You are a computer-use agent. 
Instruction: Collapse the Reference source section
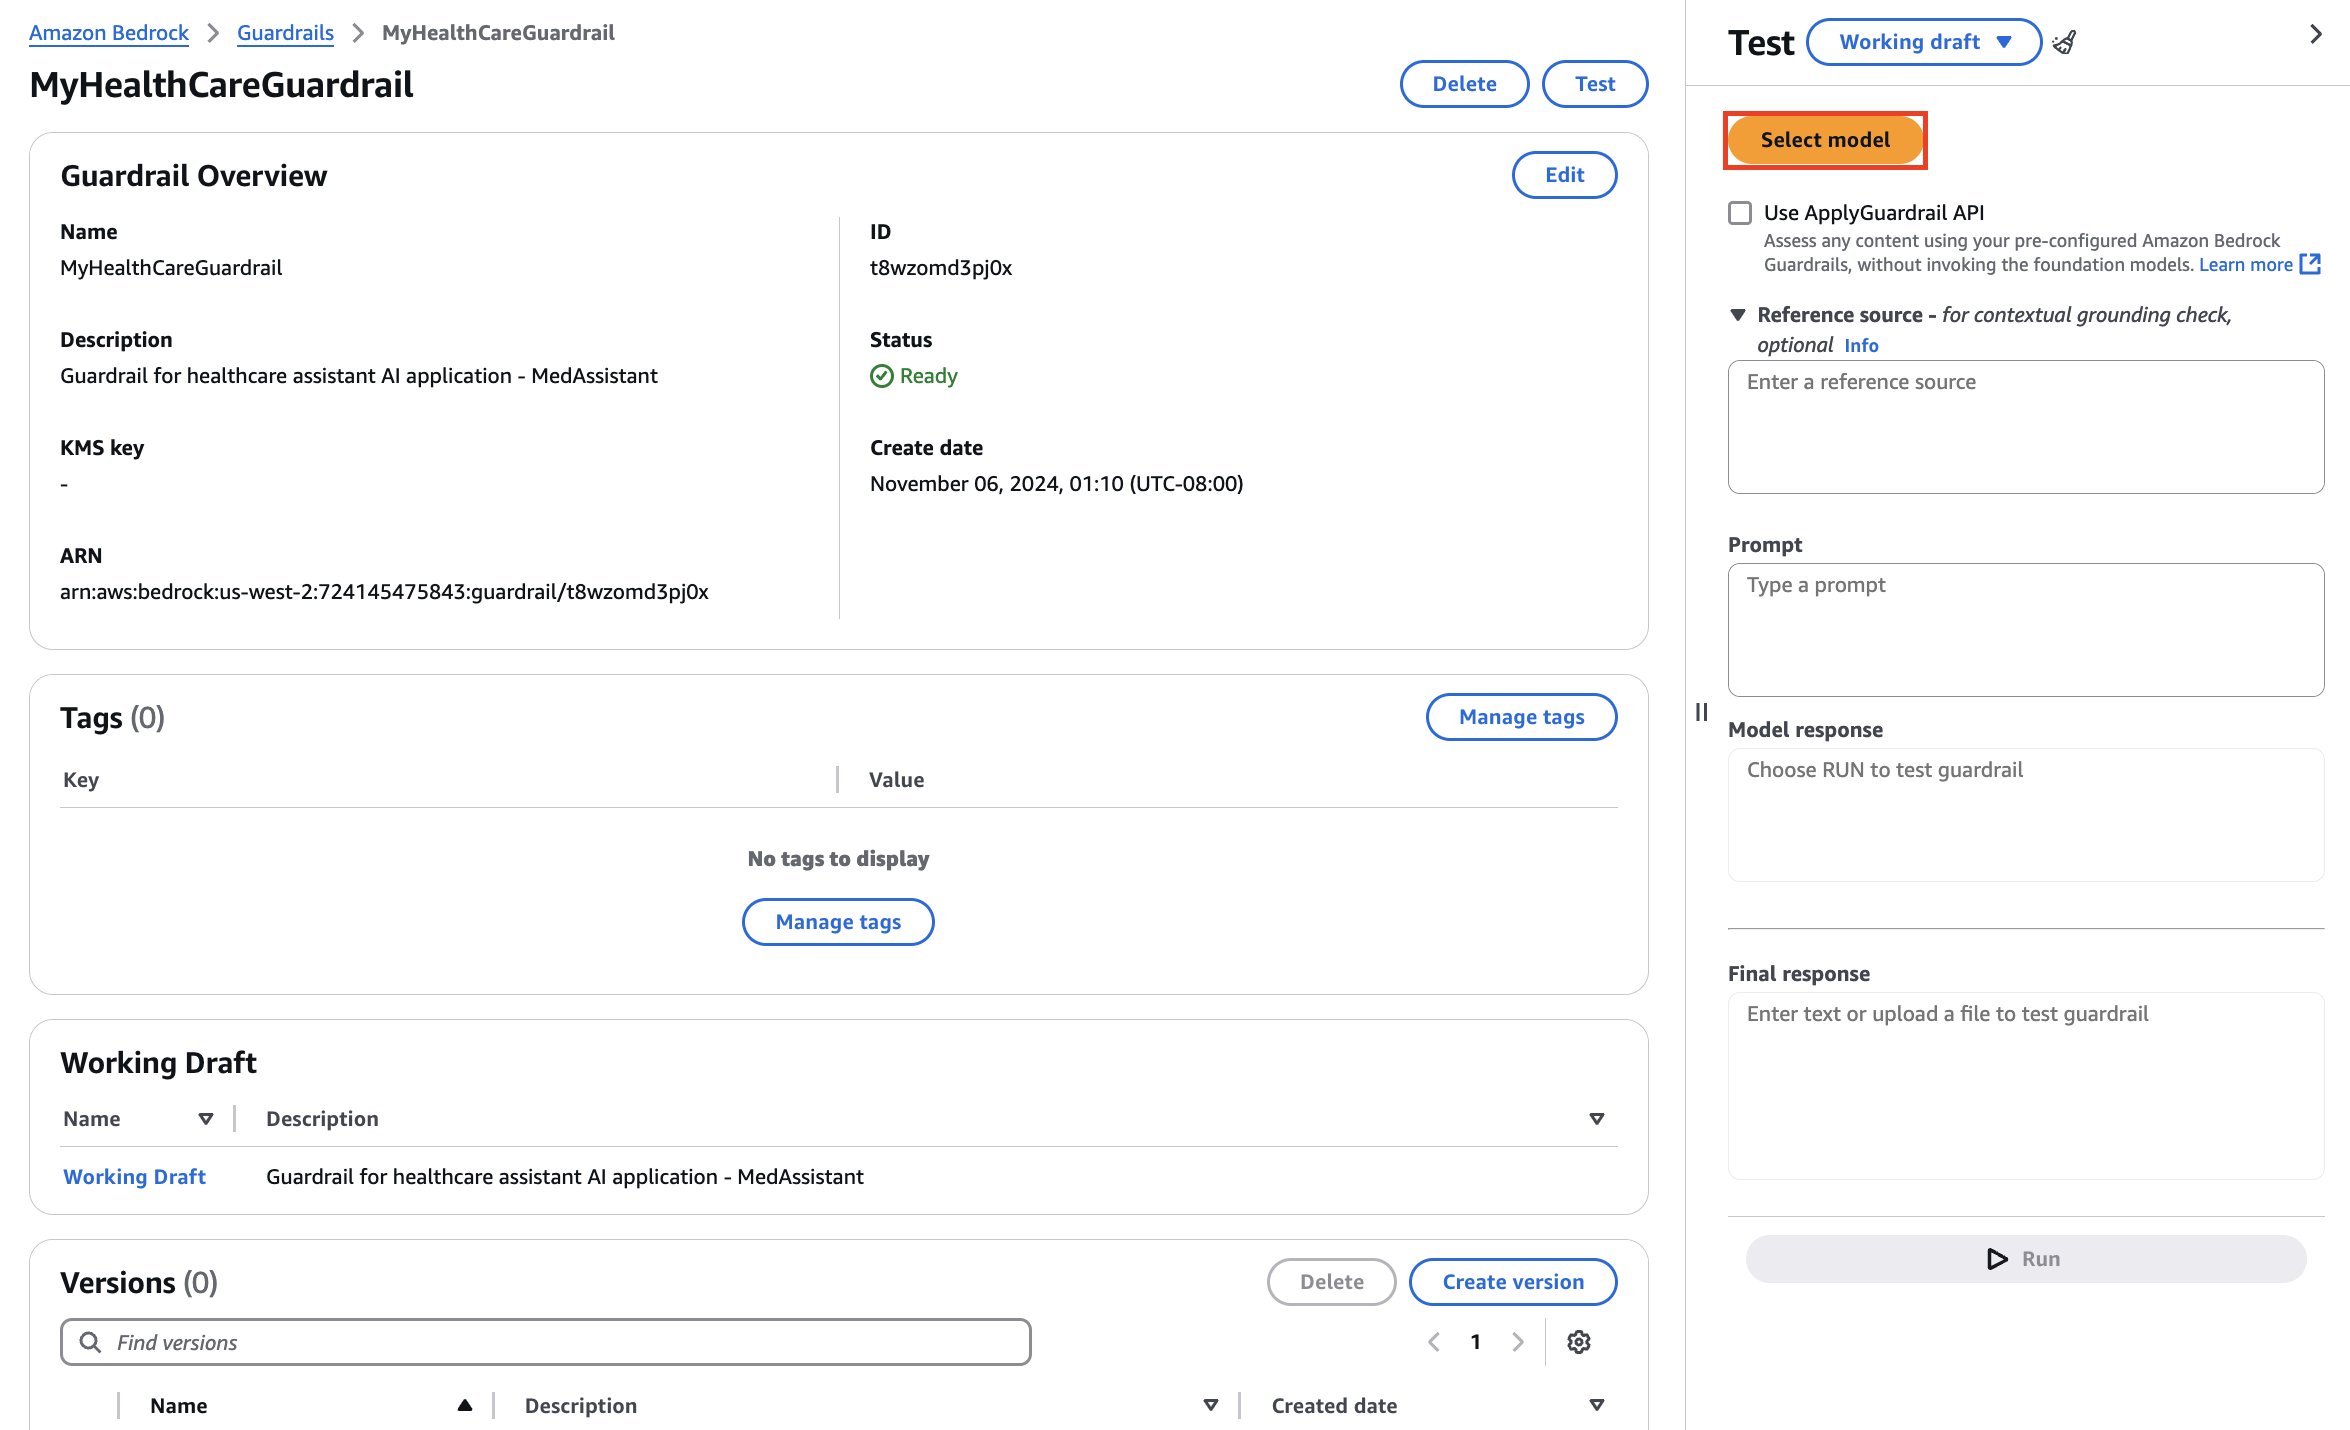1738,315
